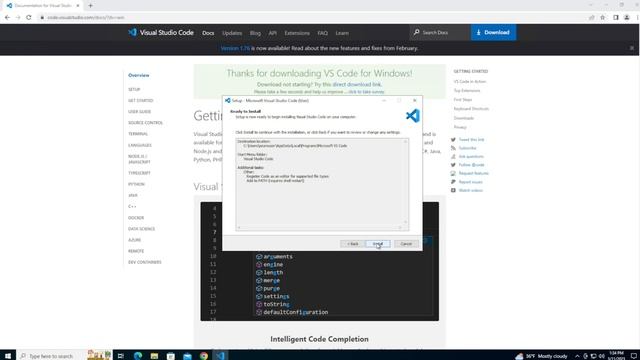Viewport: 640px width, 360px height.
Task: Expand TERMINAL section in docs sidebar
Action: [138, 134]
